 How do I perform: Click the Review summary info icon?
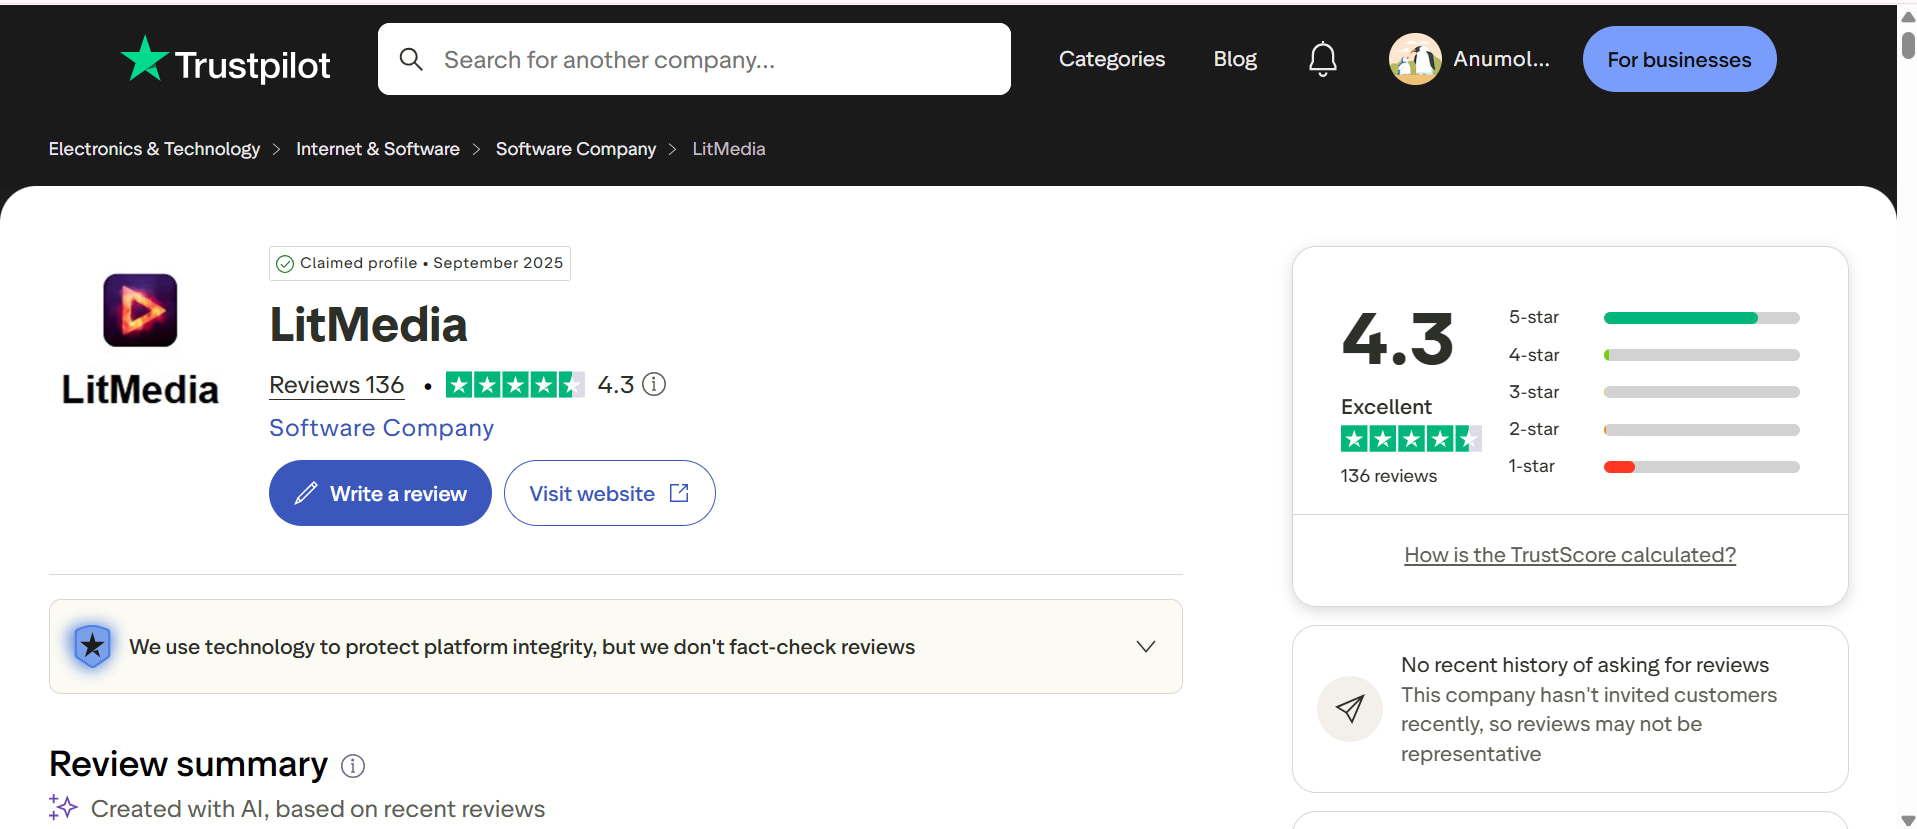(353, 766)
